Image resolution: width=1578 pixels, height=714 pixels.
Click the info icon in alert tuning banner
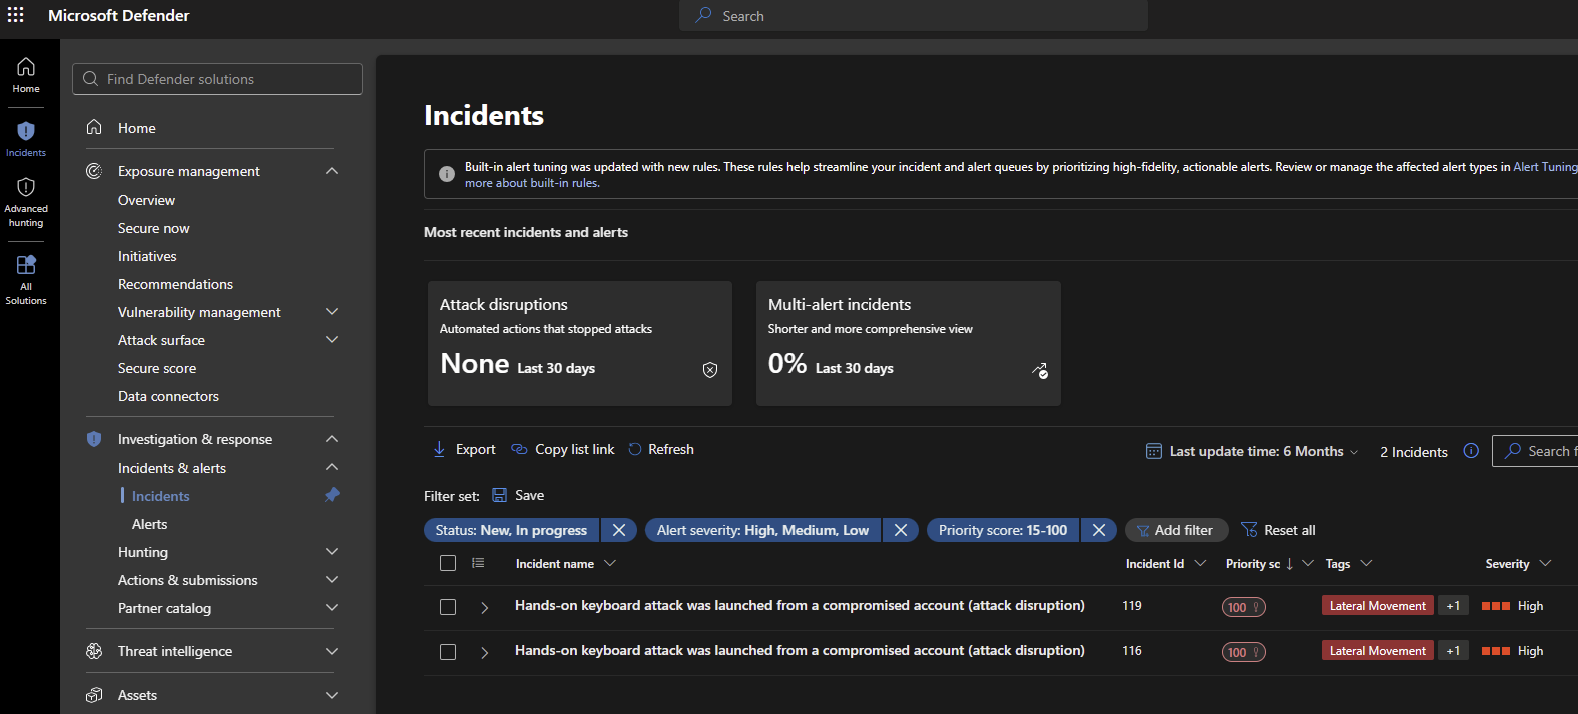tap(447, 174)
